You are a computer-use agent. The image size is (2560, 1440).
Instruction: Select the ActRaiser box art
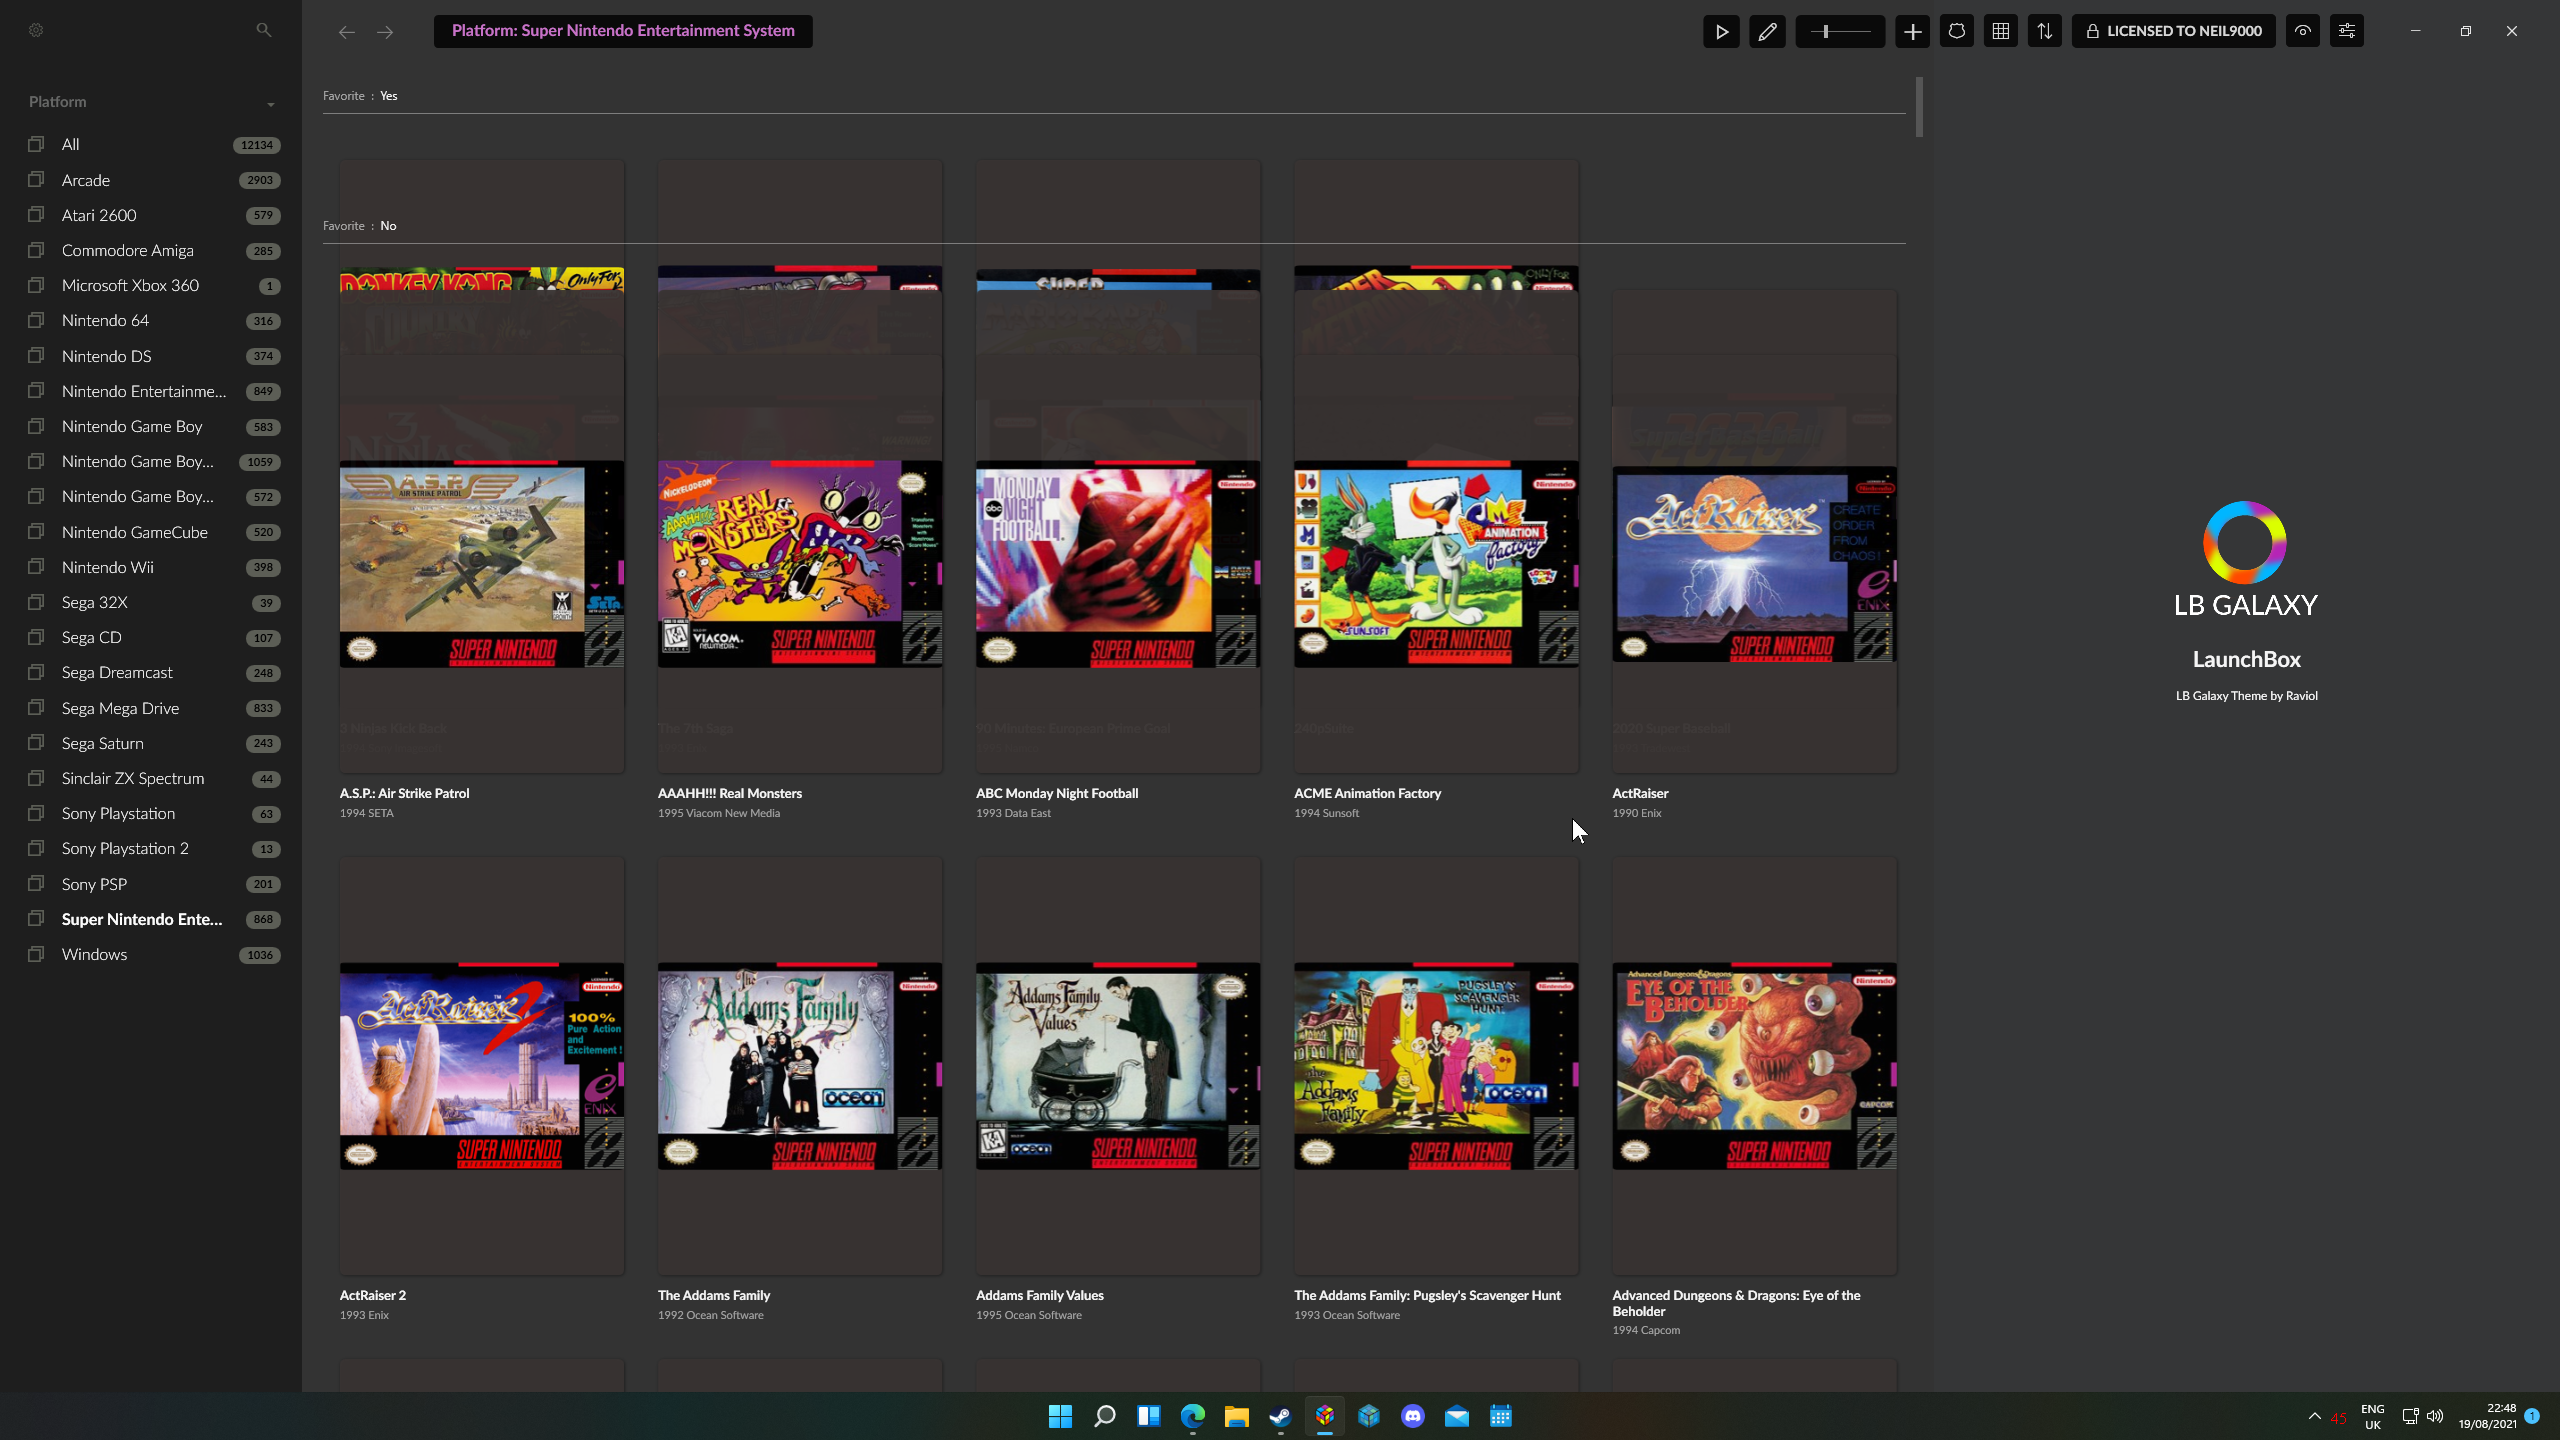(x=1754, y=564)
